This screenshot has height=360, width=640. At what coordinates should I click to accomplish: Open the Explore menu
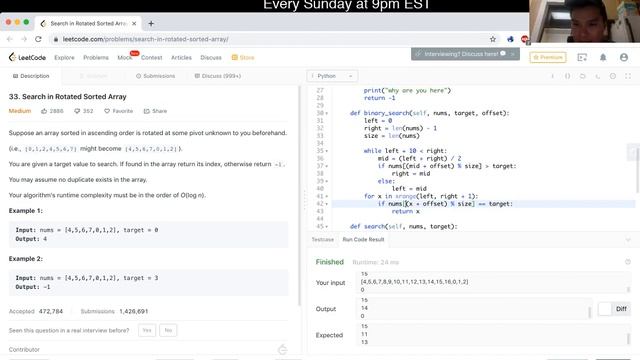pyautogui.click(x=64, y=58)
